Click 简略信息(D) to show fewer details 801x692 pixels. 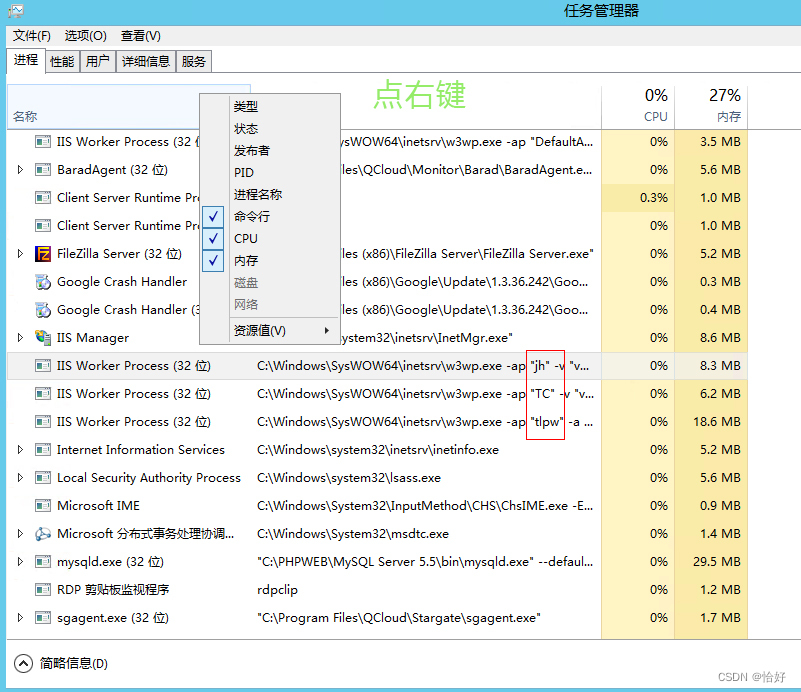pos(74,663)
